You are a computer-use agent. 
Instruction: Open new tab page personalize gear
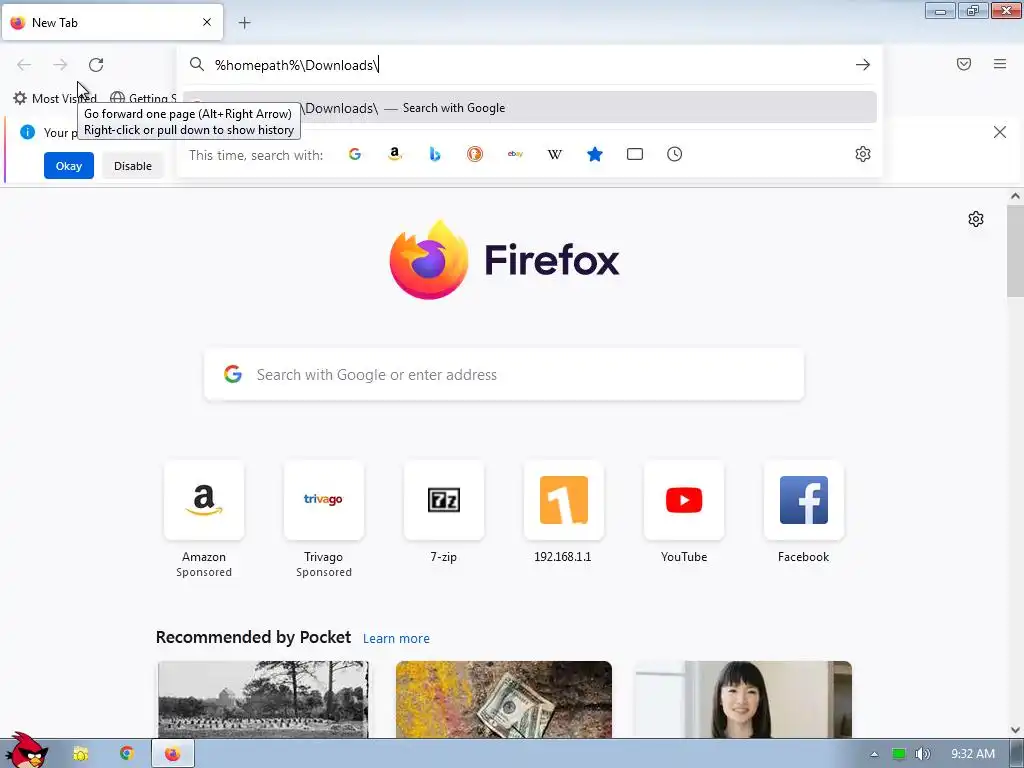pyautogui.click(x=976, y=219)
